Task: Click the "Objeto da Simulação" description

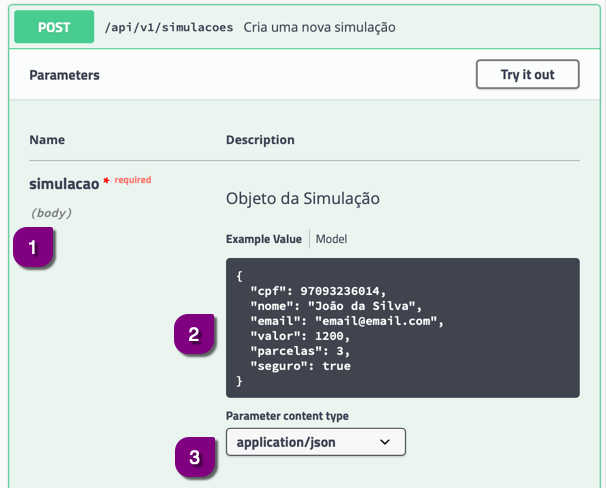Action: [303, 199]
